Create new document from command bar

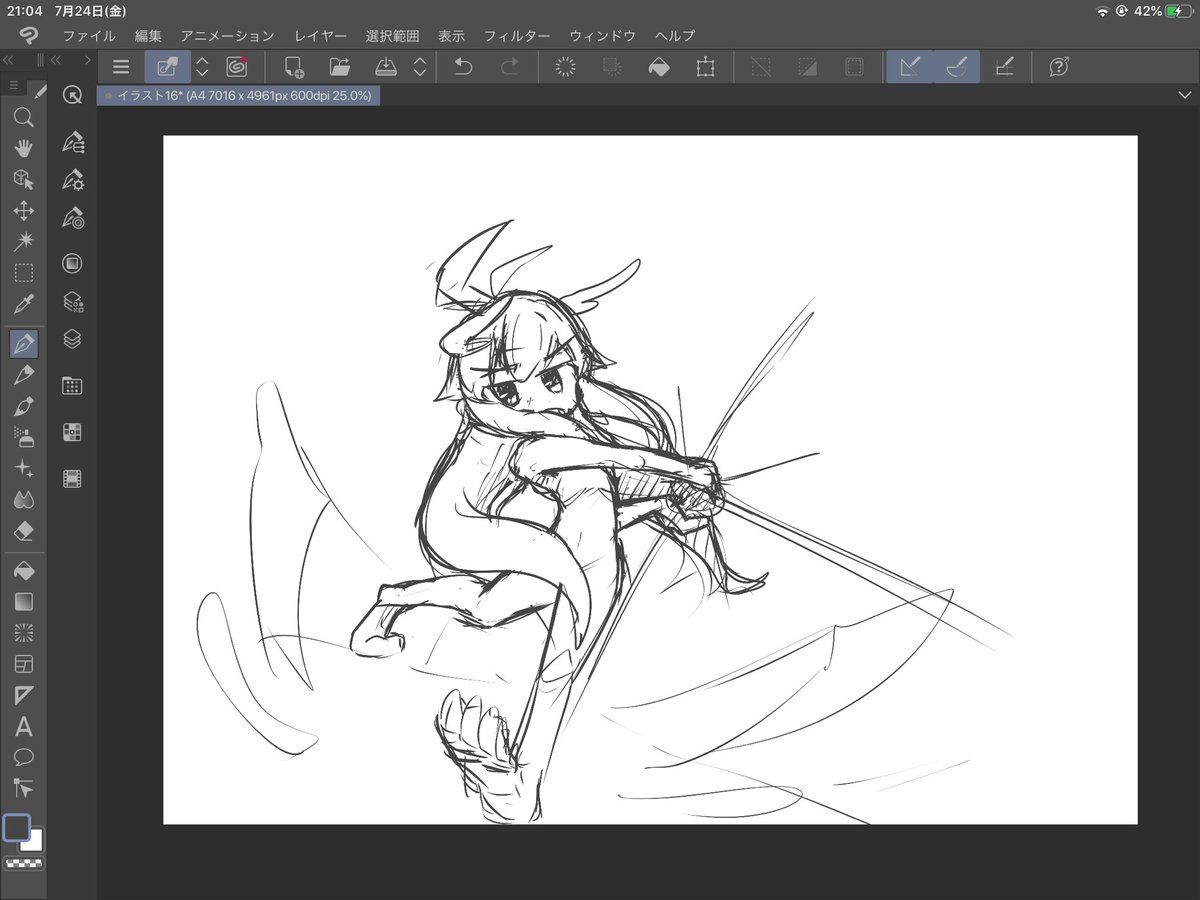pyautogui.click(x=294, y=67)
